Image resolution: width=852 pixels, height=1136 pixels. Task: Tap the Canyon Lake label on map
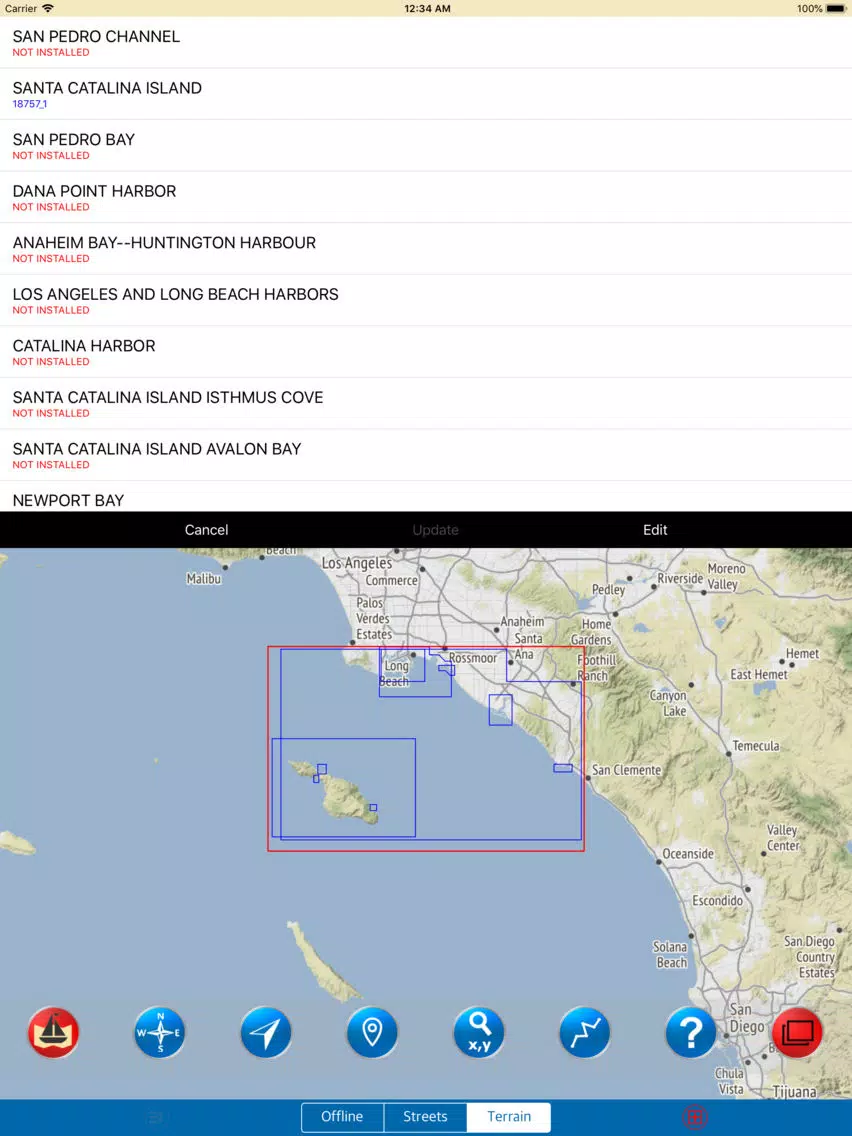[668, 703]
